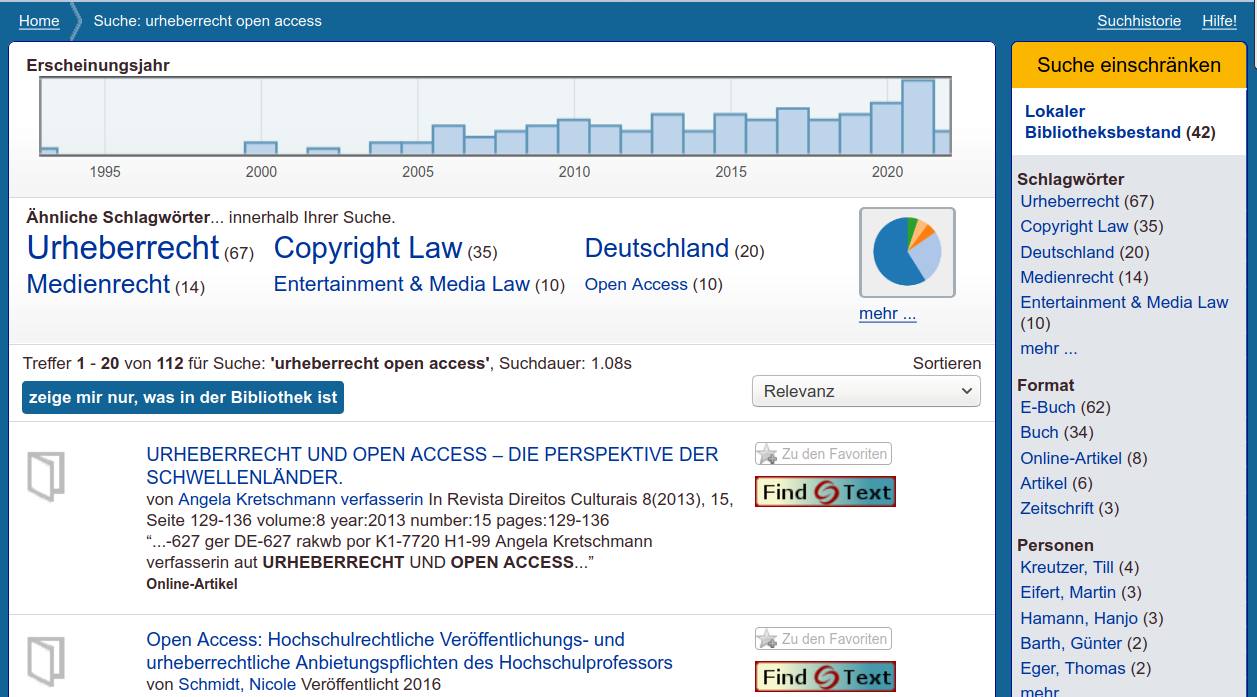Add second result to Favoriten
The height and width of the screenshot is (697, 1257).
click(823, 639)
